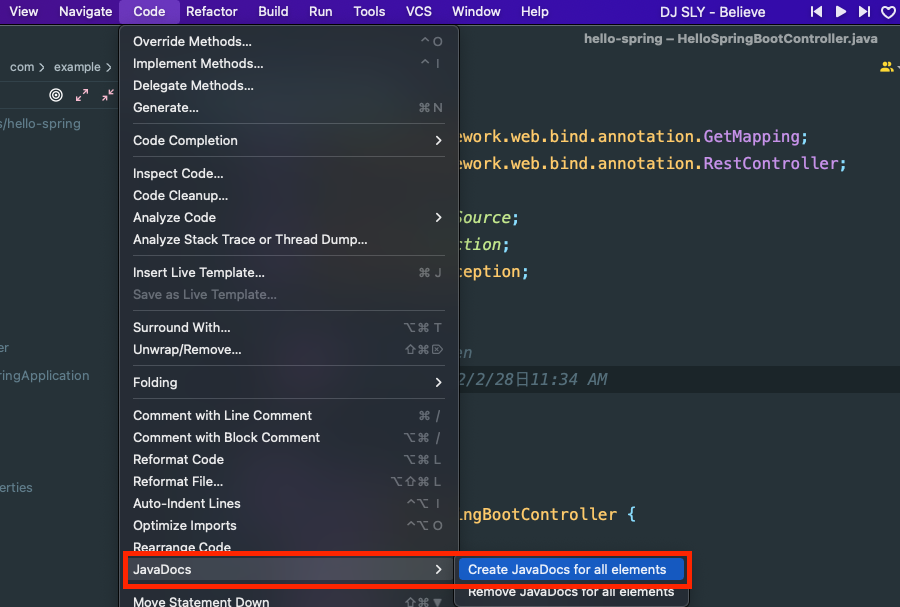
Task: Open Analyze Stack Trace or Thread Dump...
Action: [x=289, y=239]
